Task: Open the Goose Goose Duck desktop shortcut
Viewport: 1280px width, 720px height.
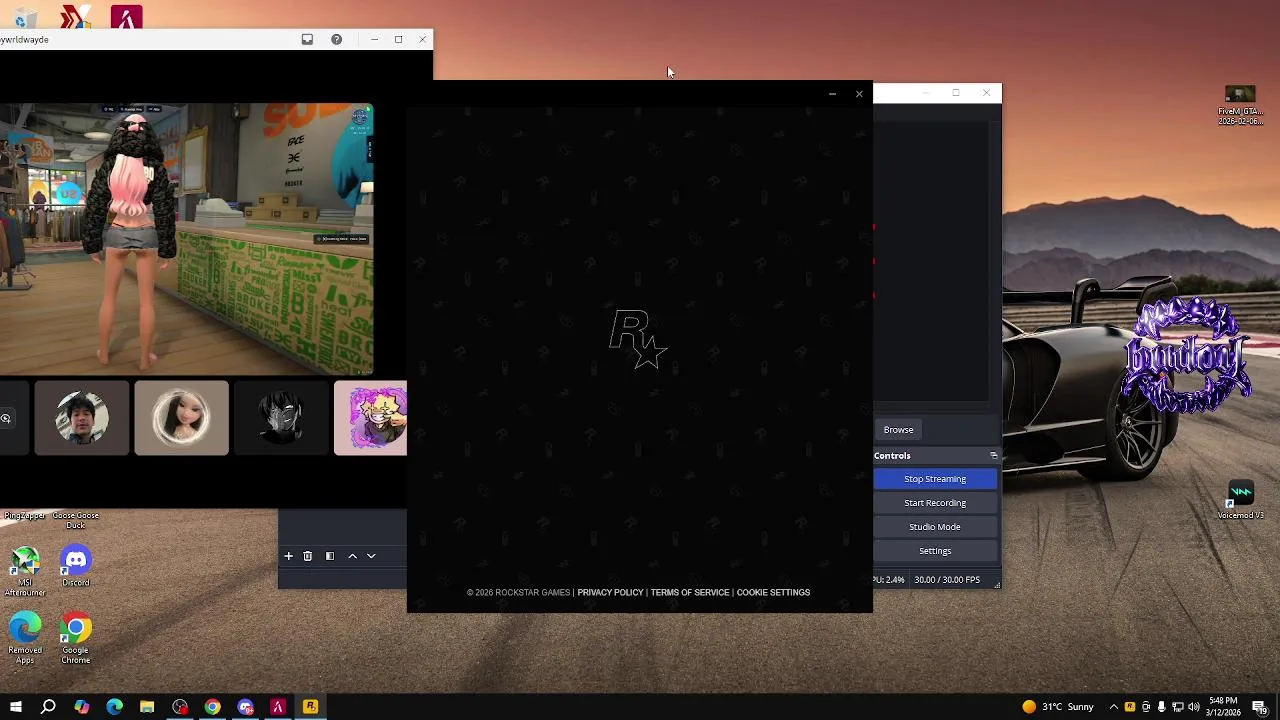Action: coord(76,520)
